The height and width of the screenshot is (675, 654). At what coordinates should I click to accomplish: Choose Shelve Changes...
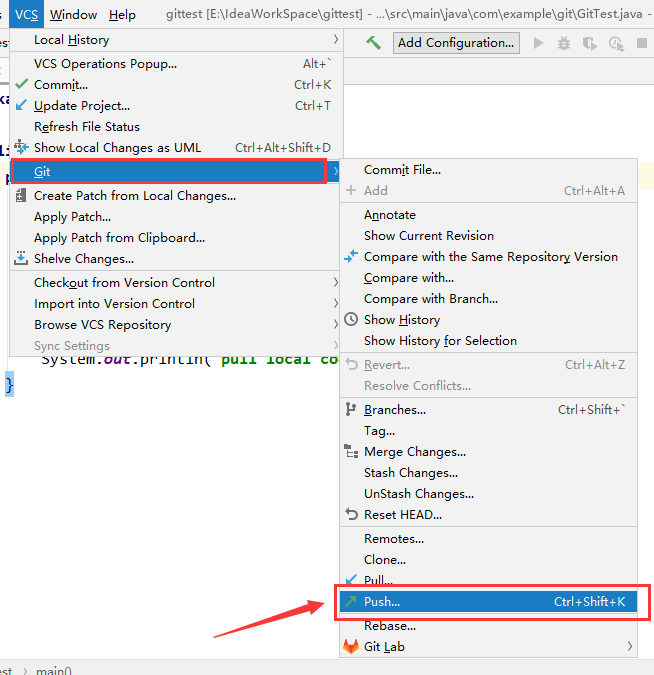pyautogui.click(x=176, y=258)
